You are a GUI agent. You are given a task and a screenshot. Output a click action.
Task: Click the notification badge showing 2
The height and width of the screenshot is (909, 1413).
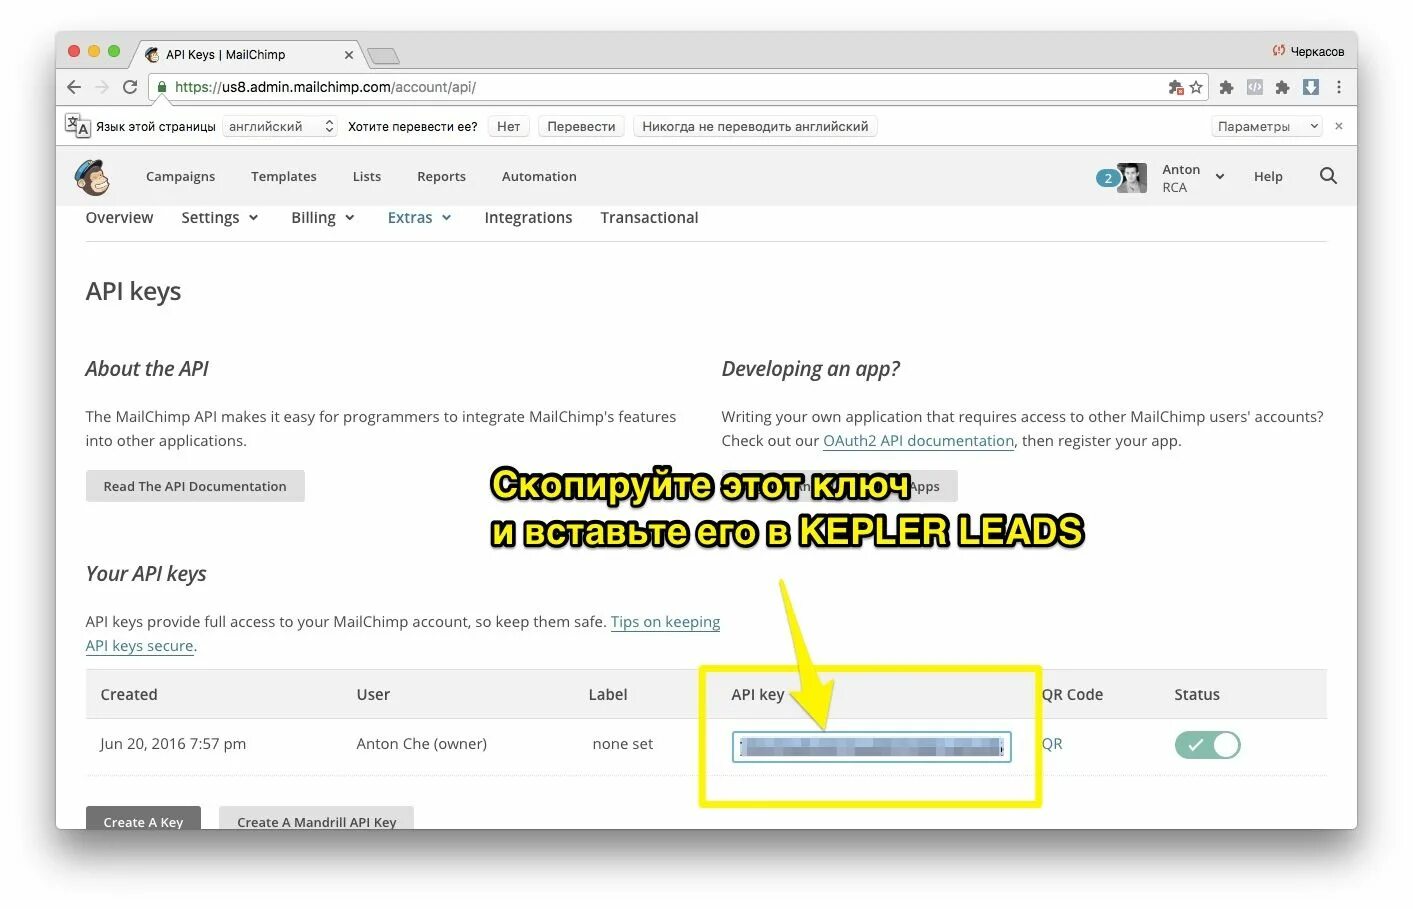1107,178
